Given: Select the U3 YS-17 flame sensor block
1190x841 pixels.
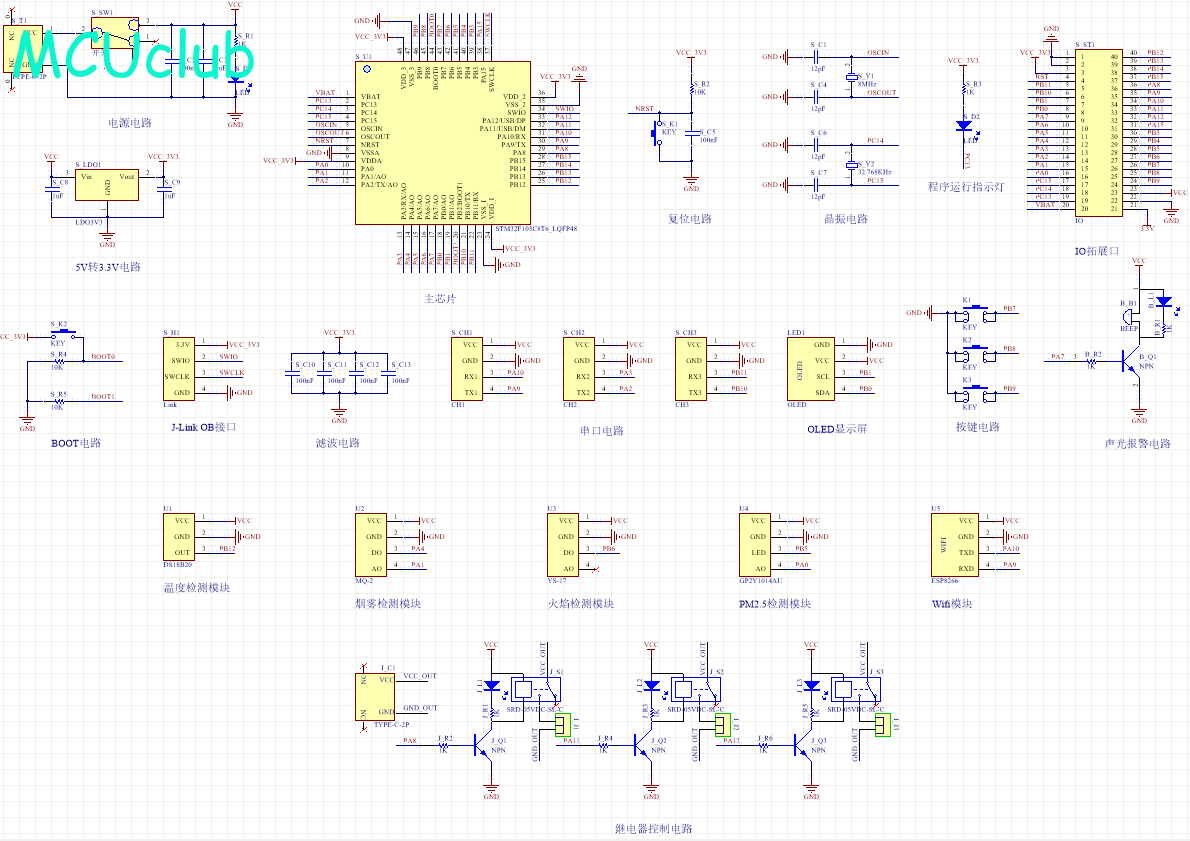Looking at the screenshot, I should click(x=563, y=545).
